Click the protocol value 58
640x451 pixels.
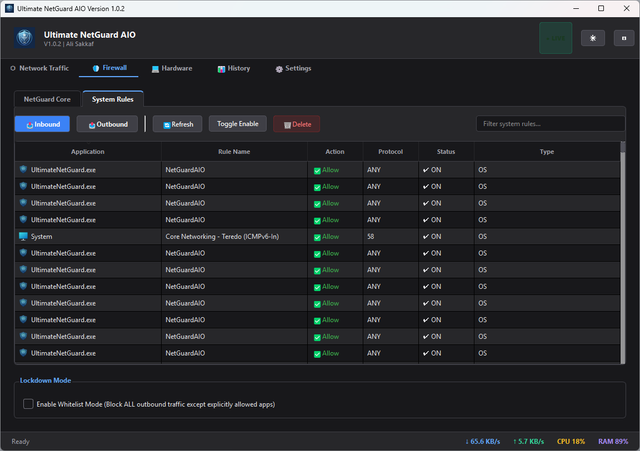[370, 236]
